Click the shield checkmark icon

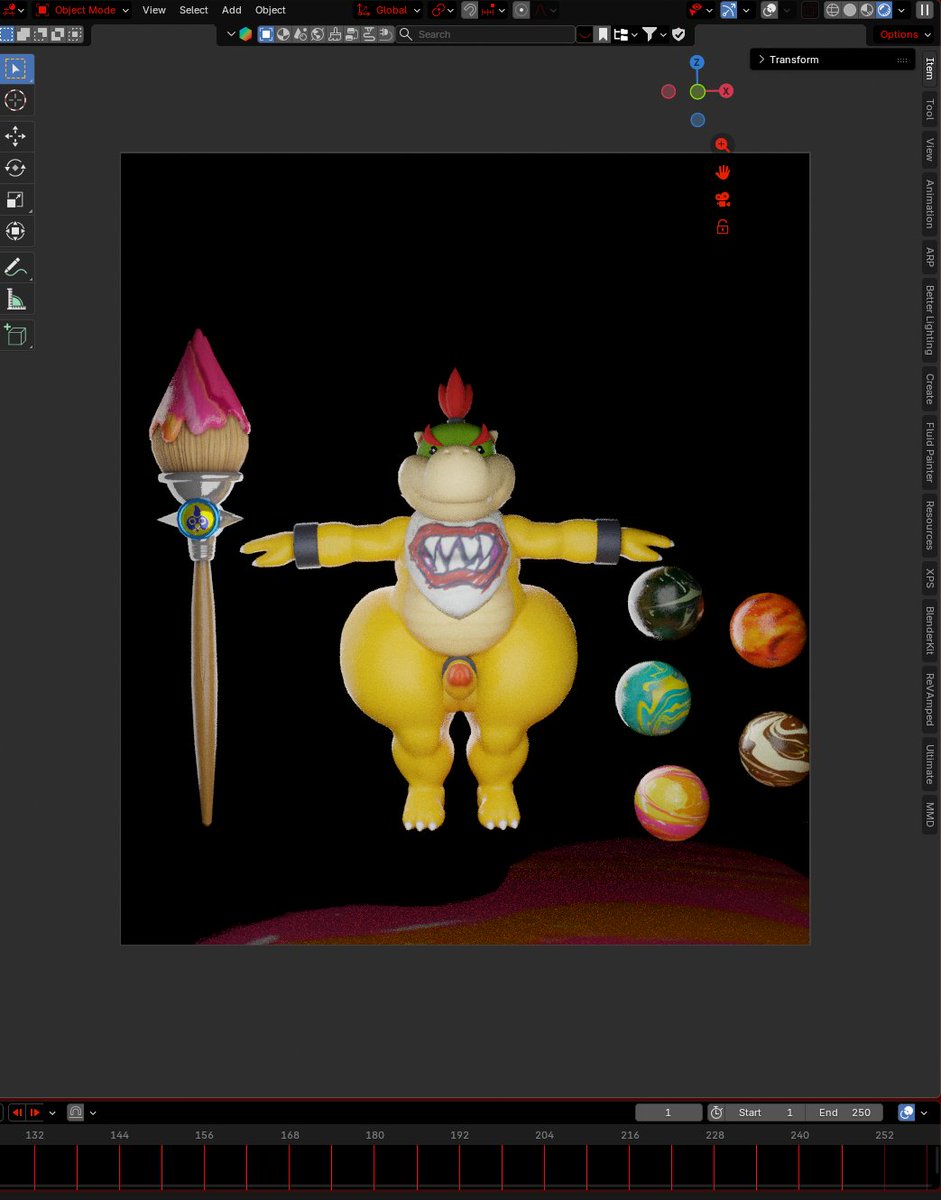(x=679, y=34)
